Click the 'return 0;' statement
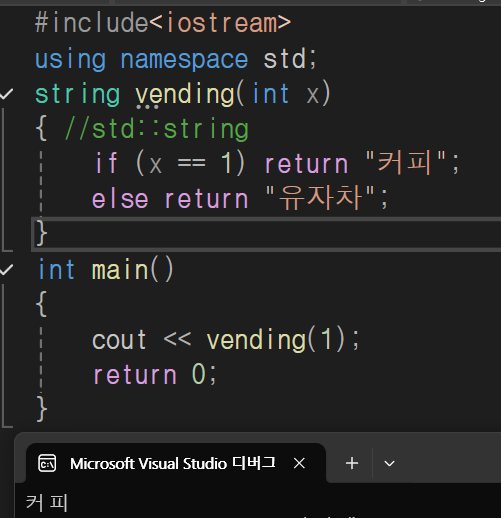 [155, 375]
